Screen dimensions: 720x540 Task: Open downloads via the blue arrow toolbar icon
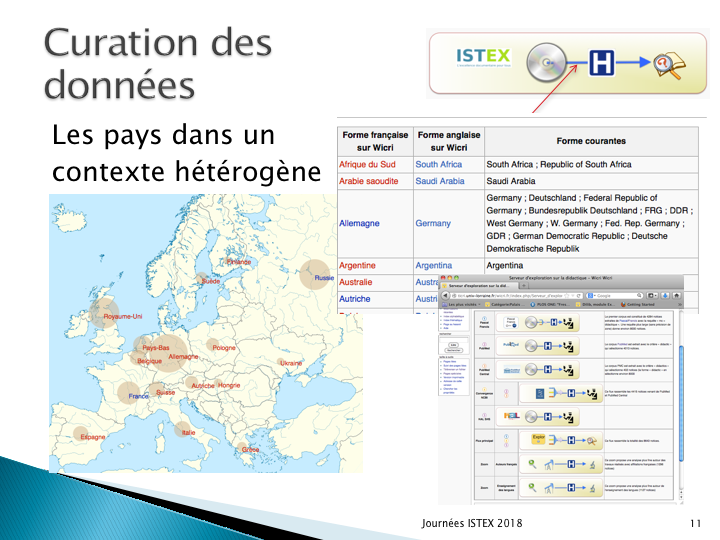tap(665, 295)
